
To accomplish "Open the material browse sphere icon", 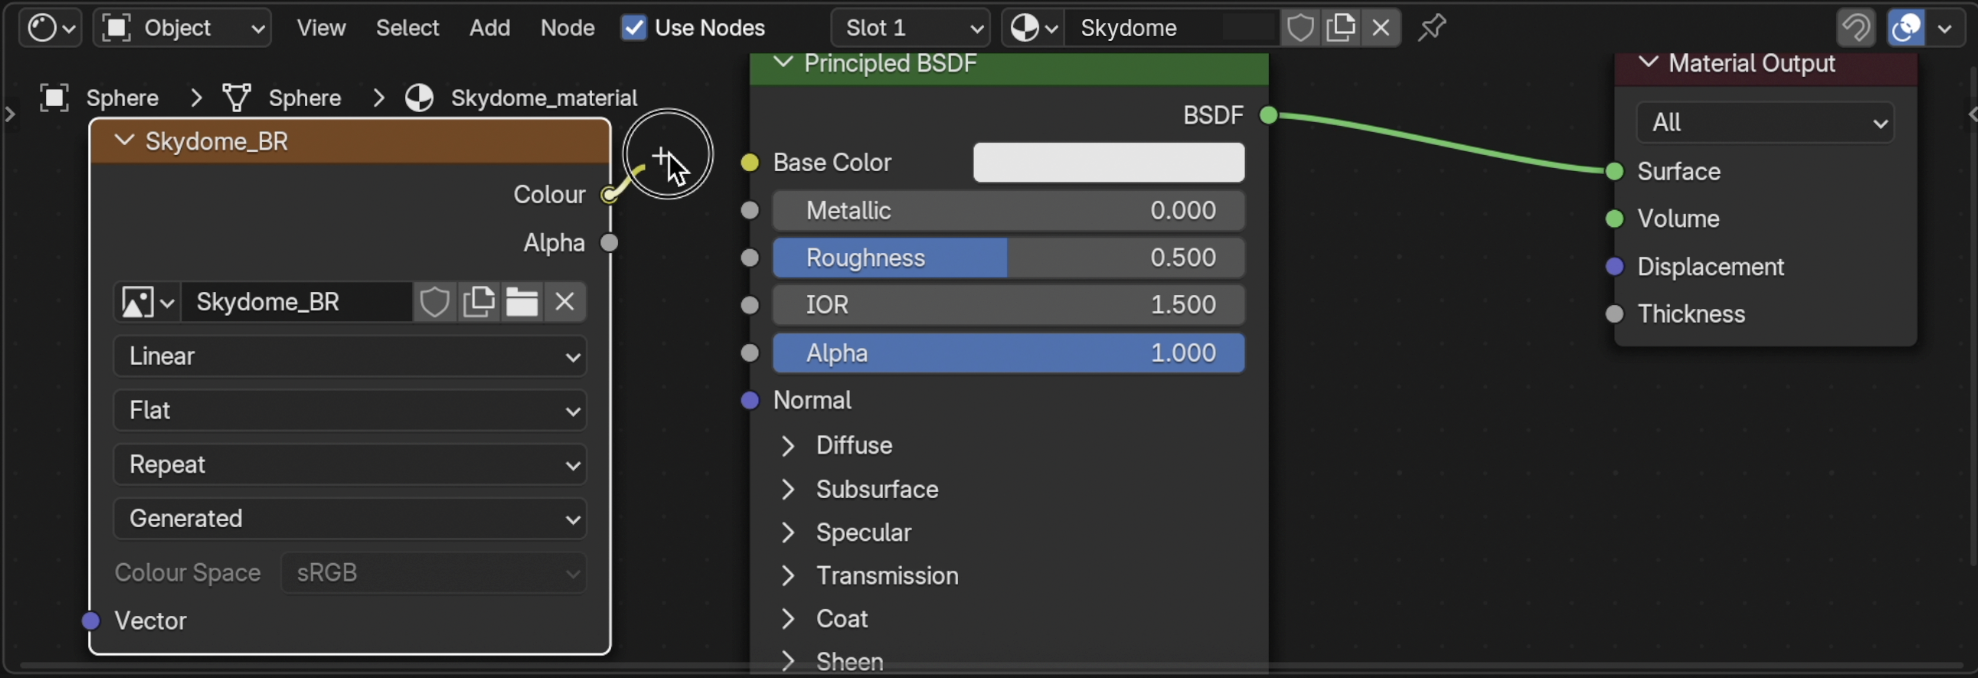I will pyautogui.click(x=1033, y=28).
